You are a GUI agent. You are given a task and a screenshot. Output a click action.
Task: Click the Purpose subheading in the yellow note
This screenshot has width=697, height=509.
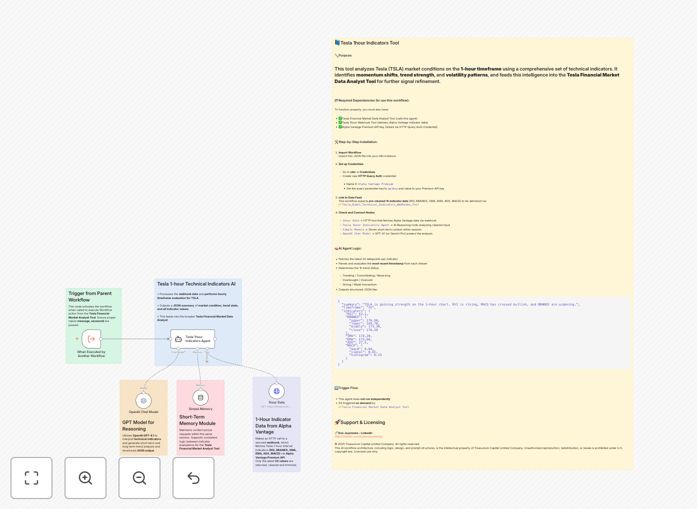[x=343, y=56]
